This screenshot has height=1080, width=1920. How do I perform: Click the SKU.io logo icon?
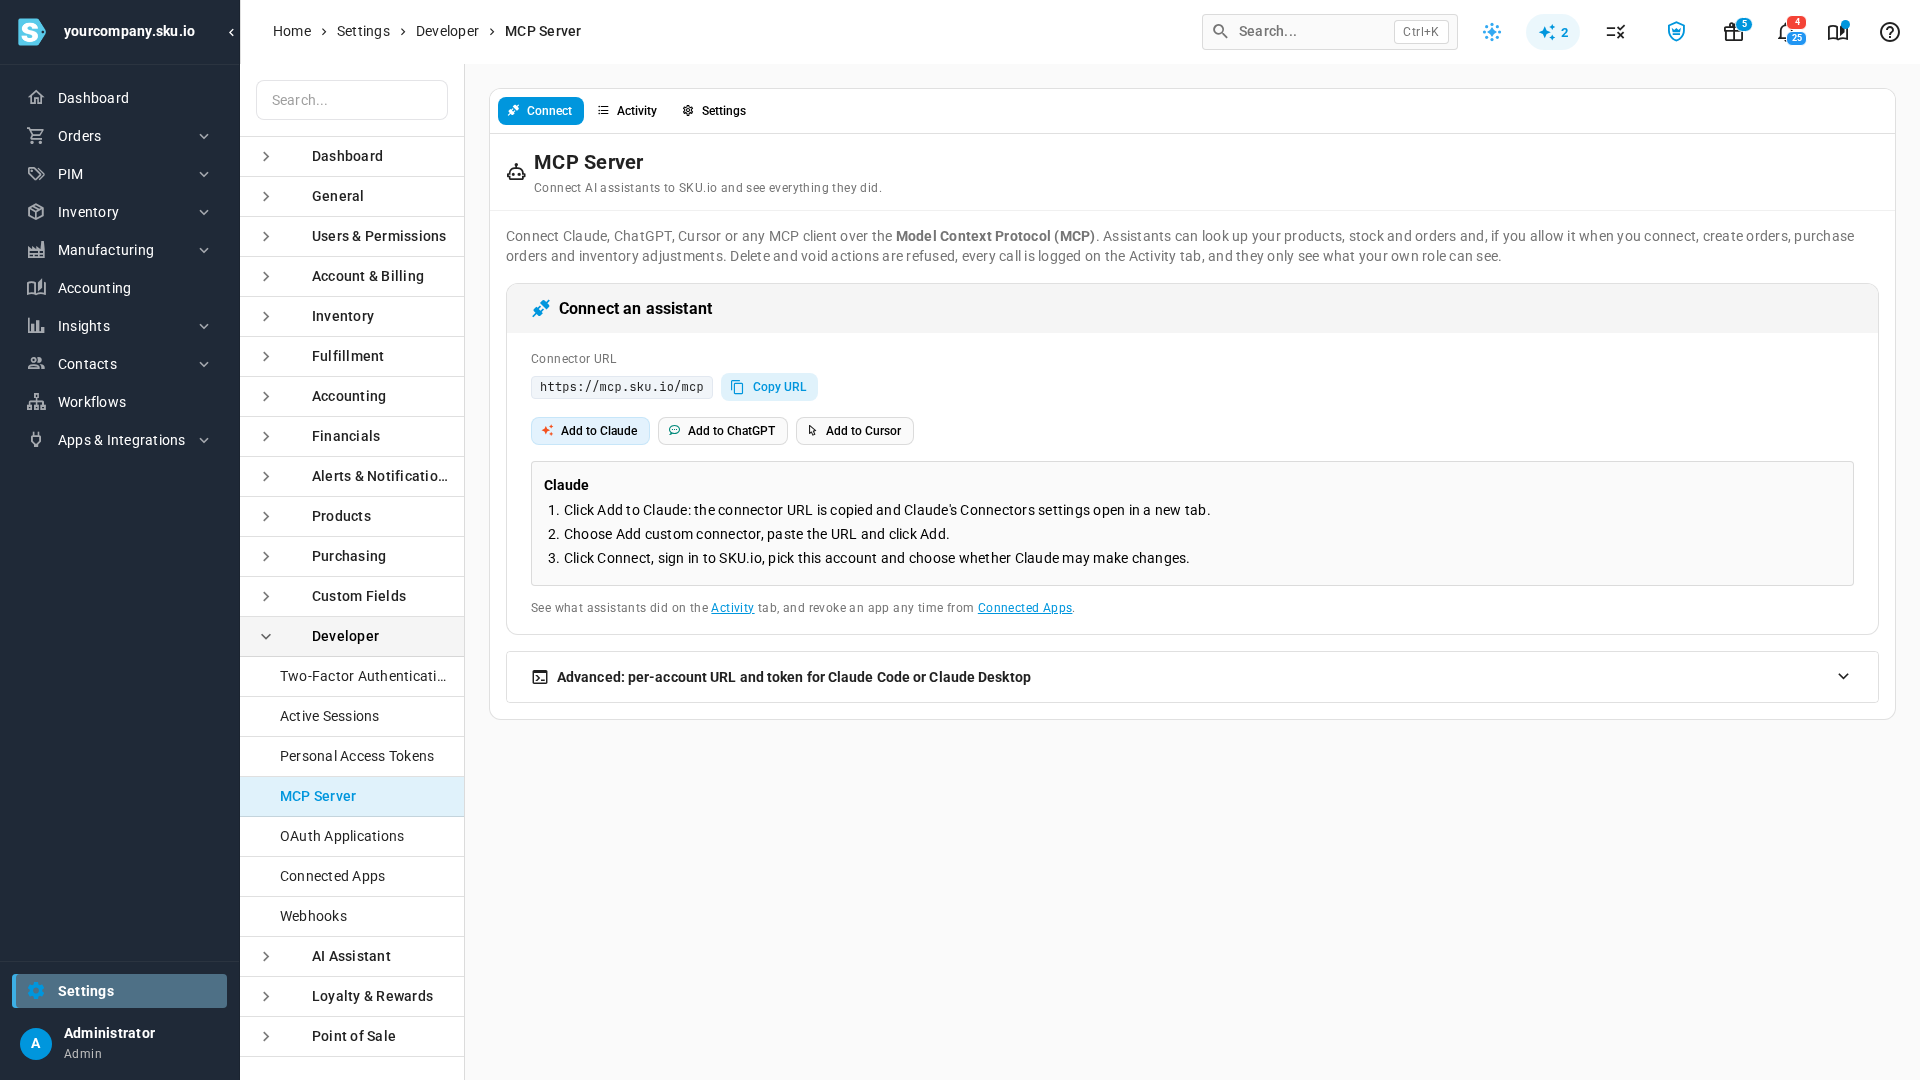tap(32, 32)
